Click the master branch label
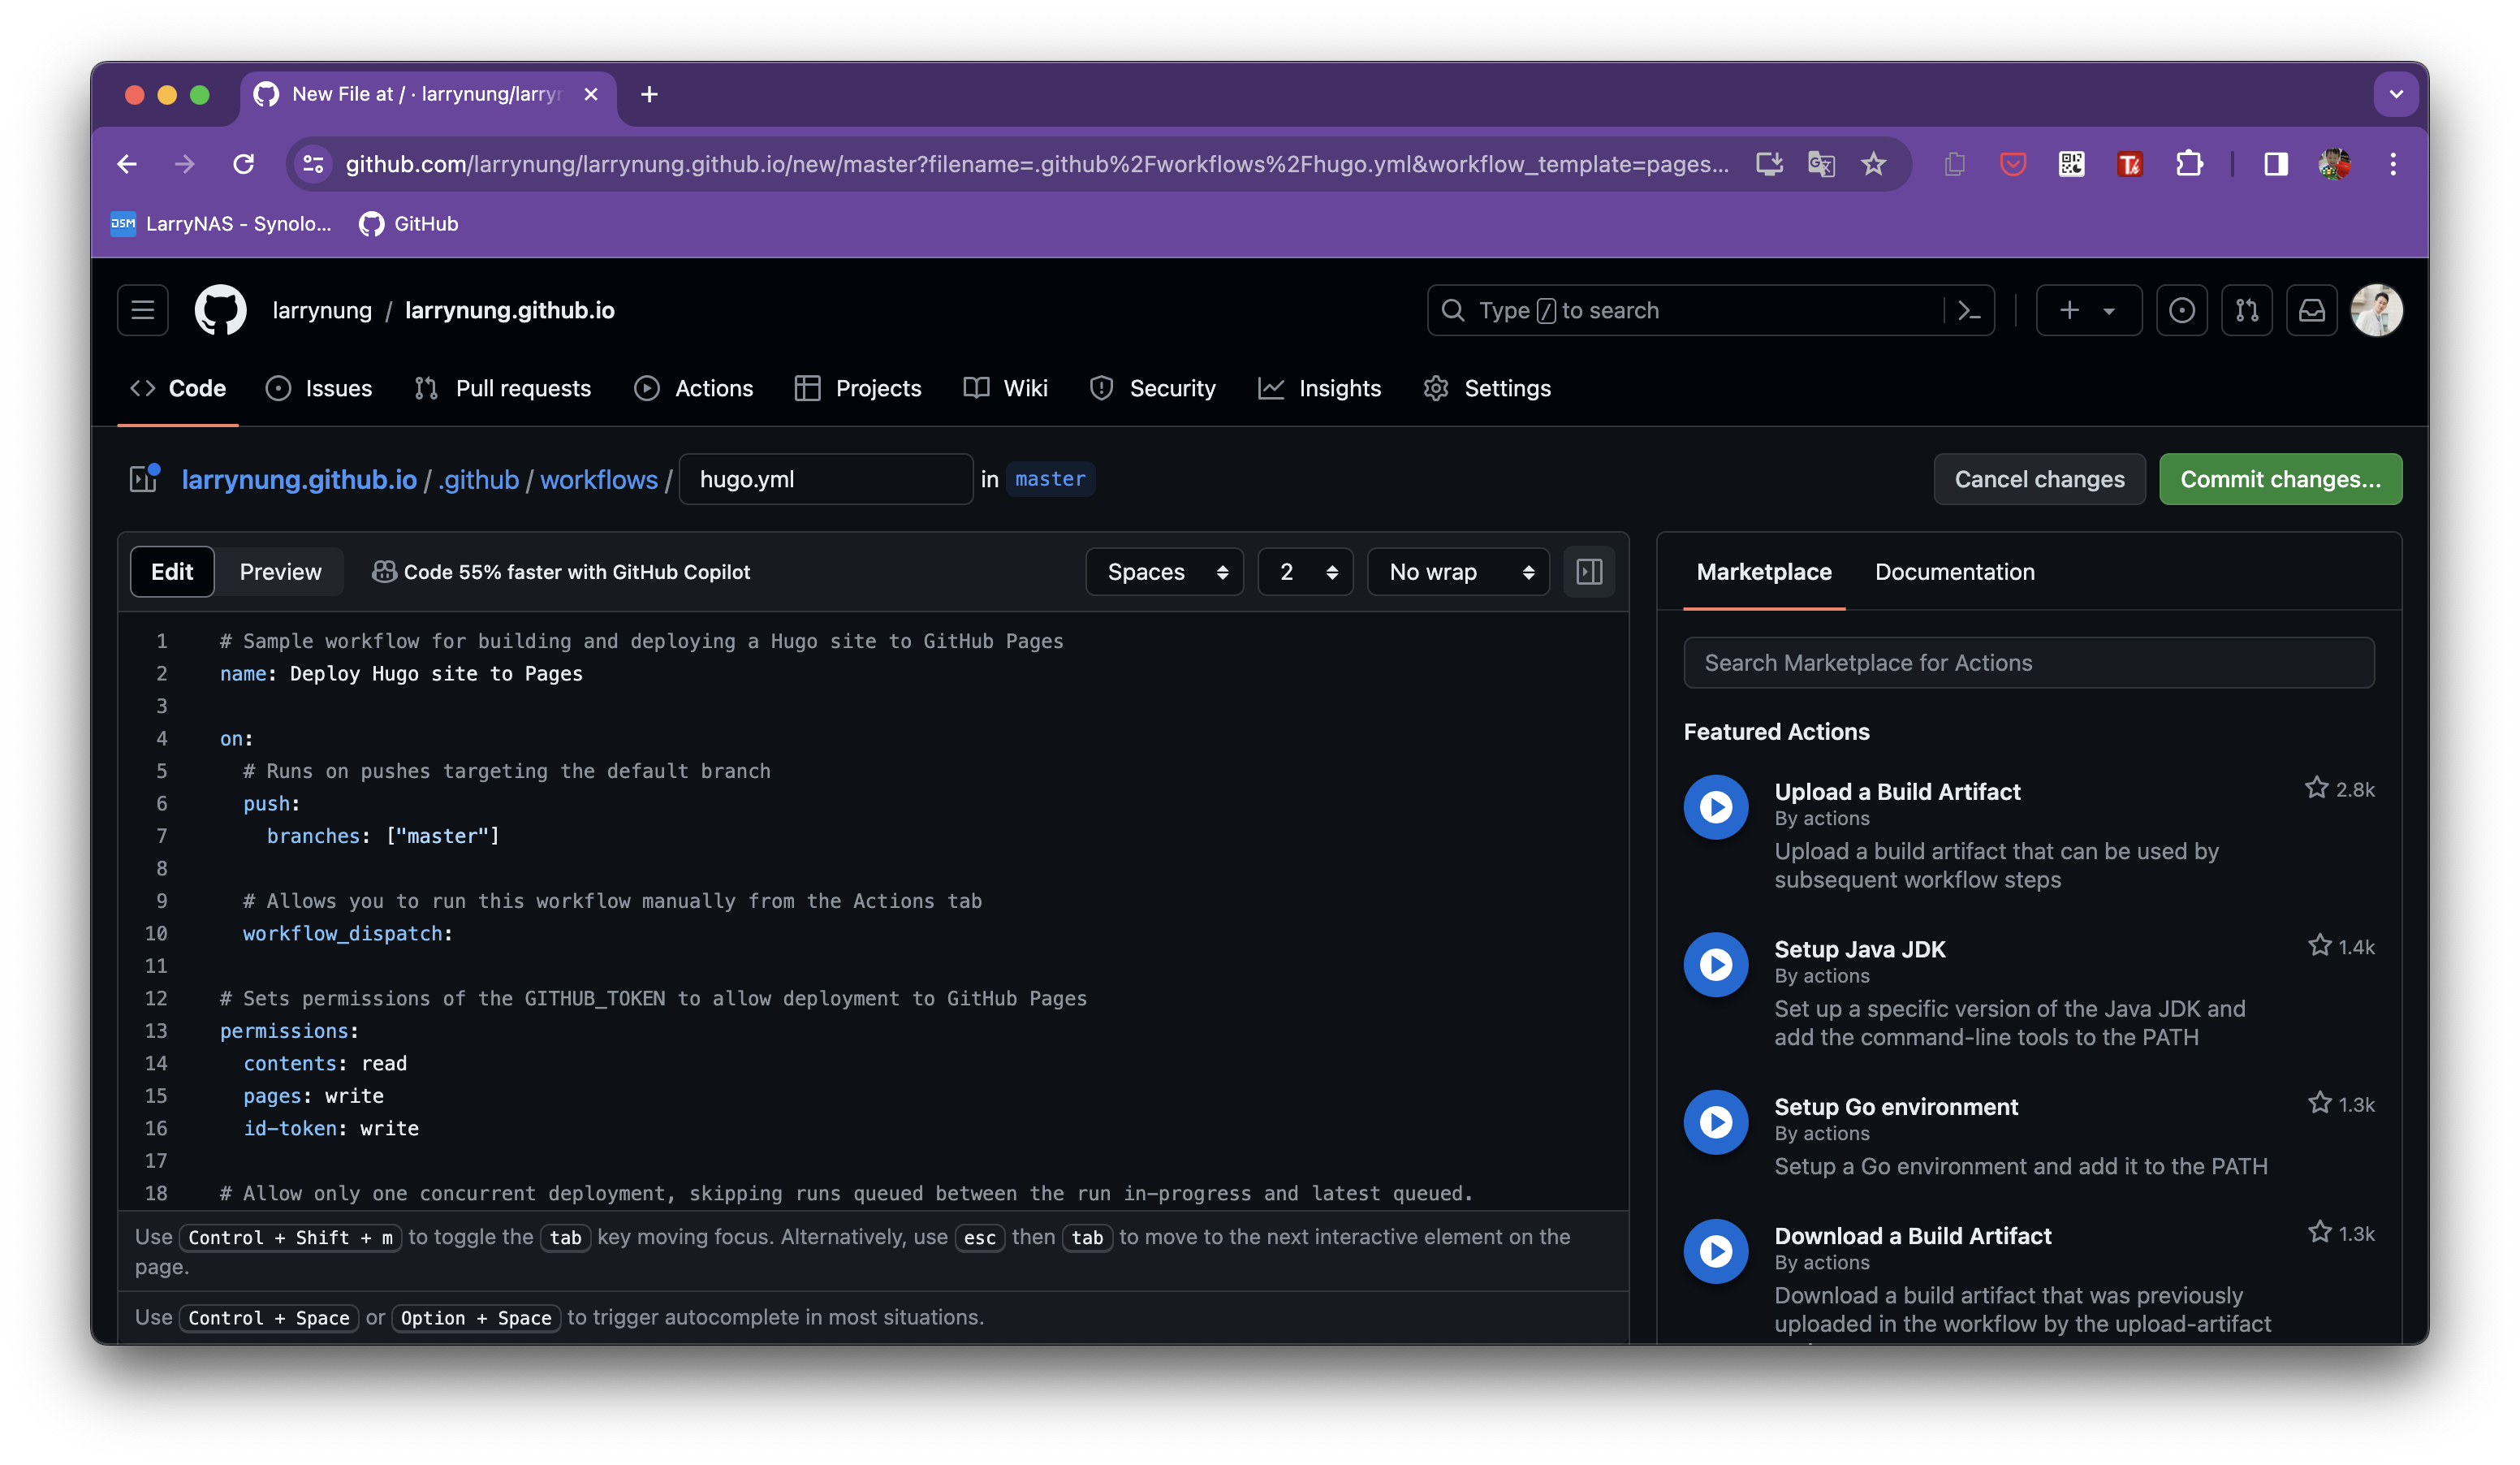 coord(1050,479)
